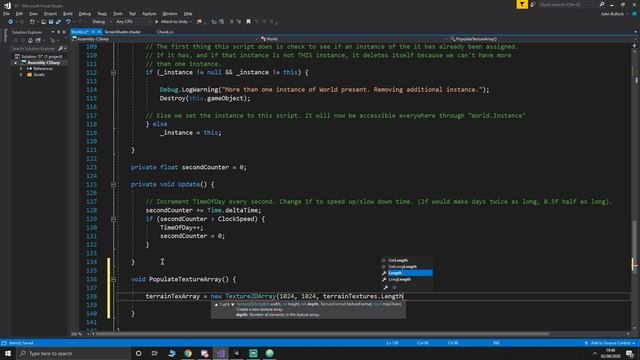Viewport: 640px width, 360px height.
Task: Open the View menu
Action: pyautogui.click(x=33, y=13)
